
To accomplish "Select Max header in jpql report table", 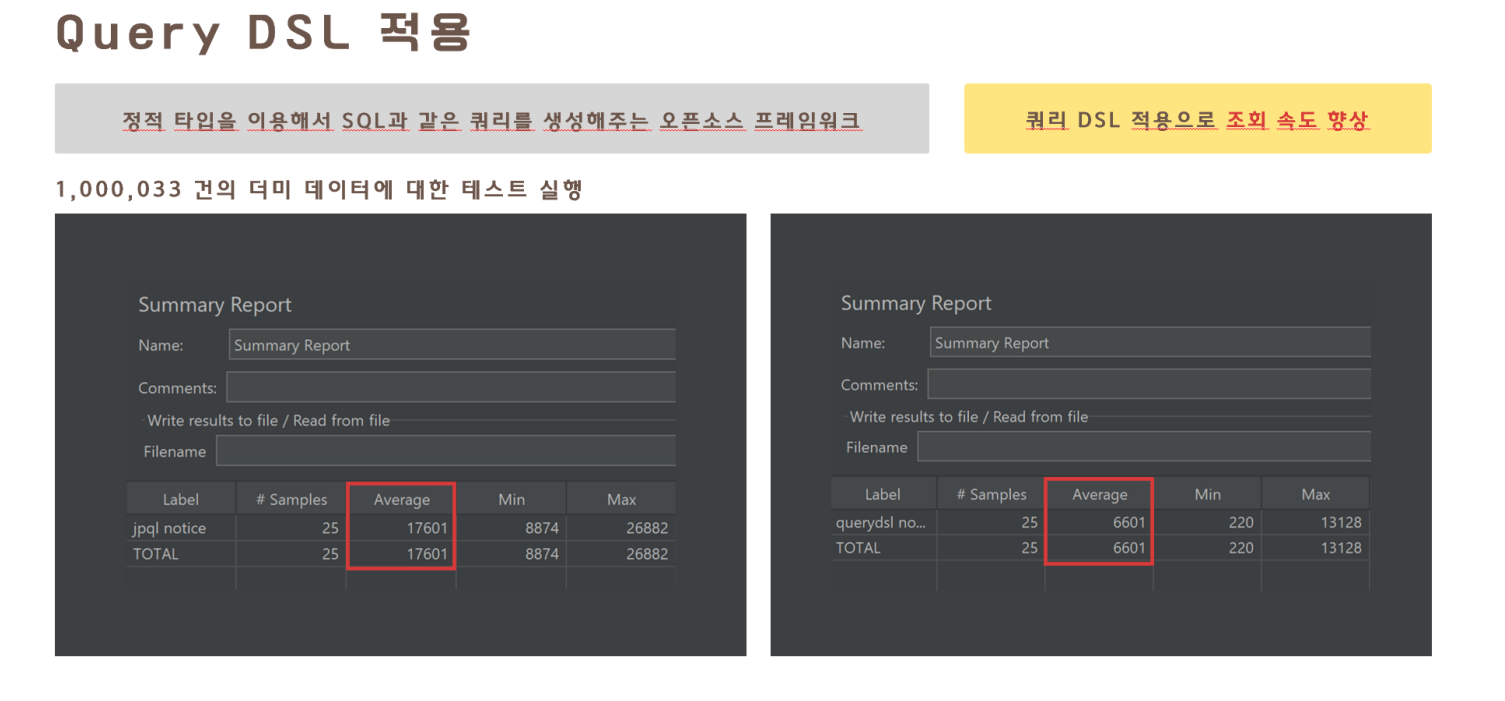I will tap(621, 499).
